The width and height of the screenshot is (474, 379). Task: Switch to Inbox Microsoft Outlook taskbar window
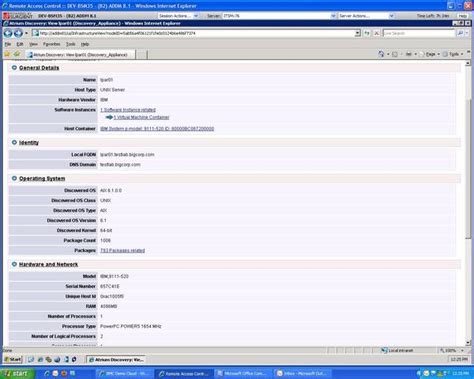[x=302, y=374]
